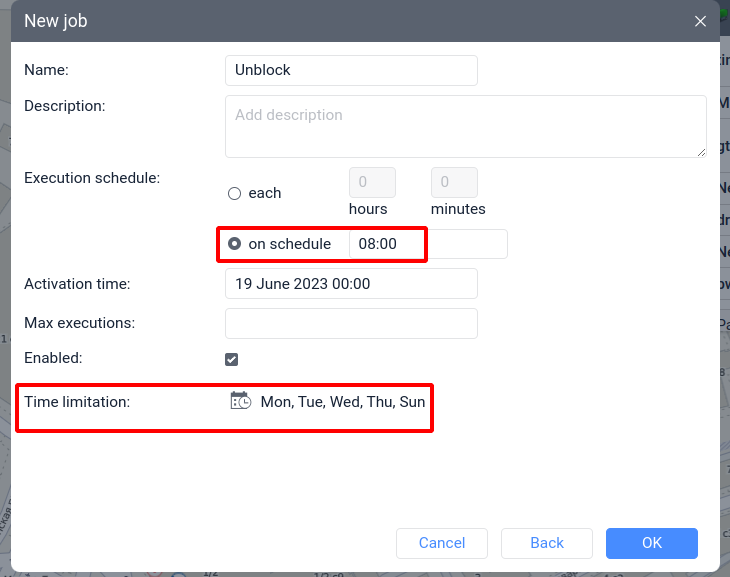Select the 'each' interval radio button
Image resolution: width=730 pixels, height=577 pixels.
click(235, 193)
